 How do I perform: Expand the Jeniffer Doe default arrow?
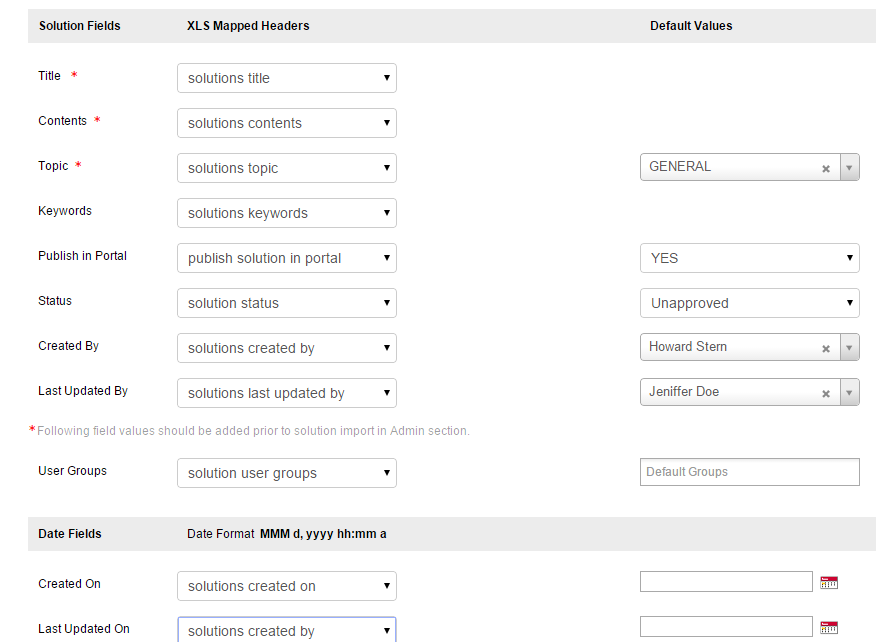(x=849, y=393)
